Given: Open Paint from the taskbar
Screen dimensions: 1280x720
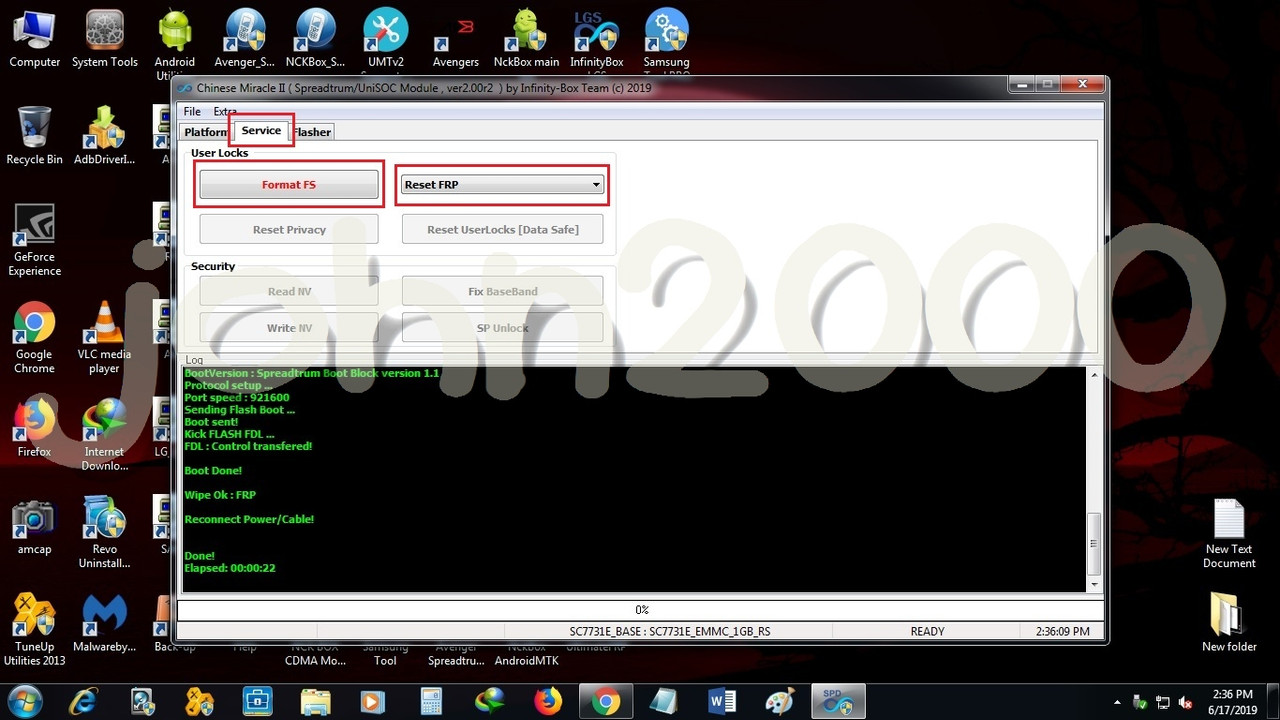Looking at the screenshot, I should pos(779,702).
